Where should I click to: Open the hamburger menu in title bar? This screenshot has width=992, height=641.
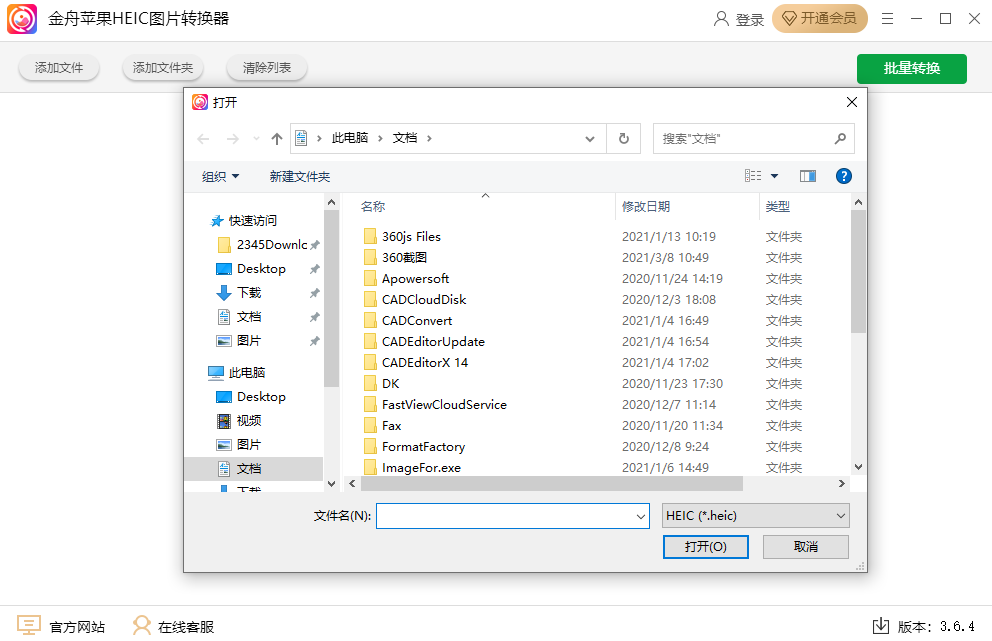tap(888, 19)
